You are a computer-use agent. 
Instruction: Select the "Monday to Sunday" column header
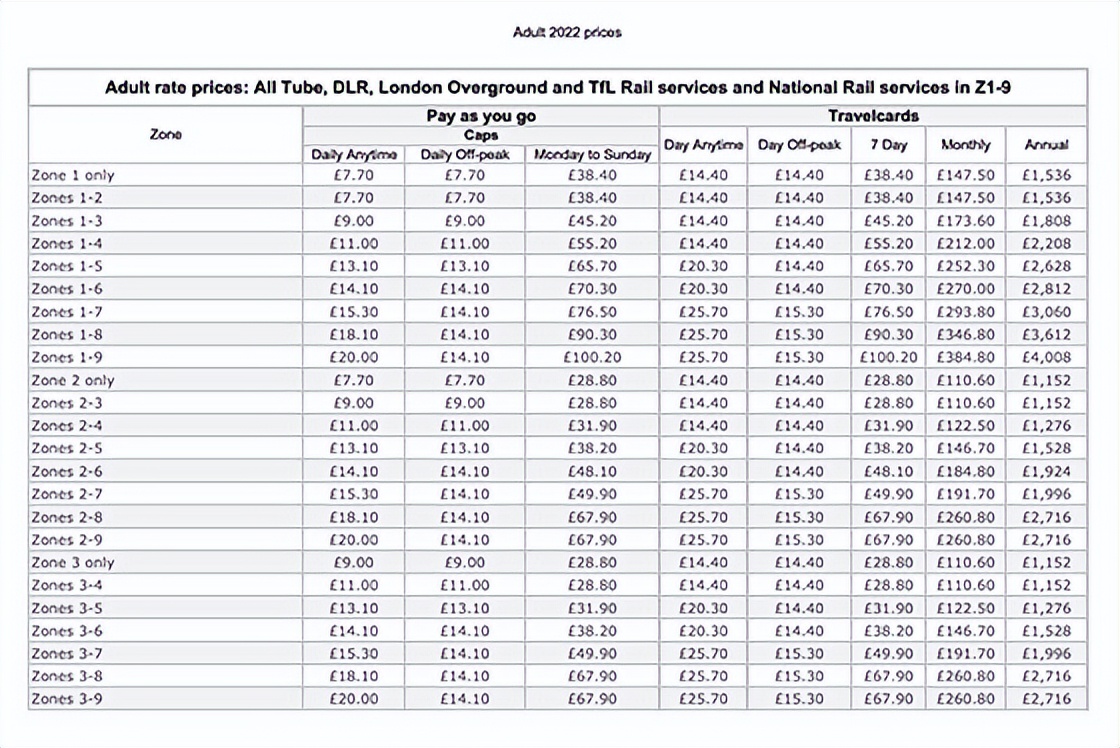tap(592, 154)
